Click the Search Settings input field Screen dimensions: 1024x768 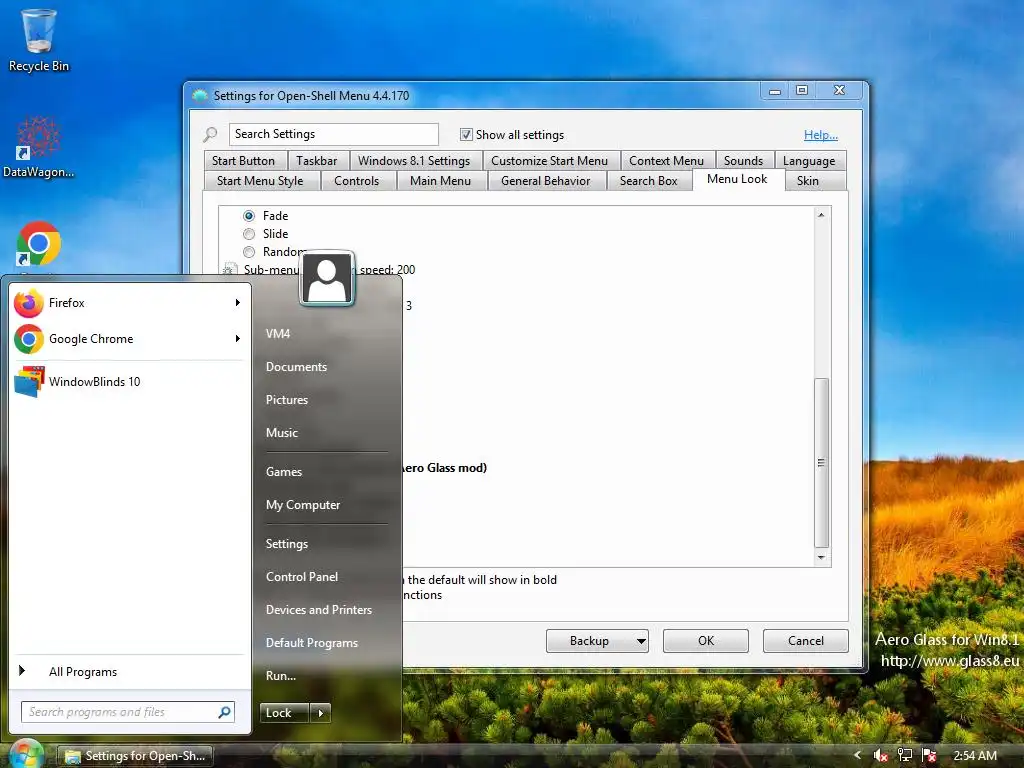click(334, 135)
